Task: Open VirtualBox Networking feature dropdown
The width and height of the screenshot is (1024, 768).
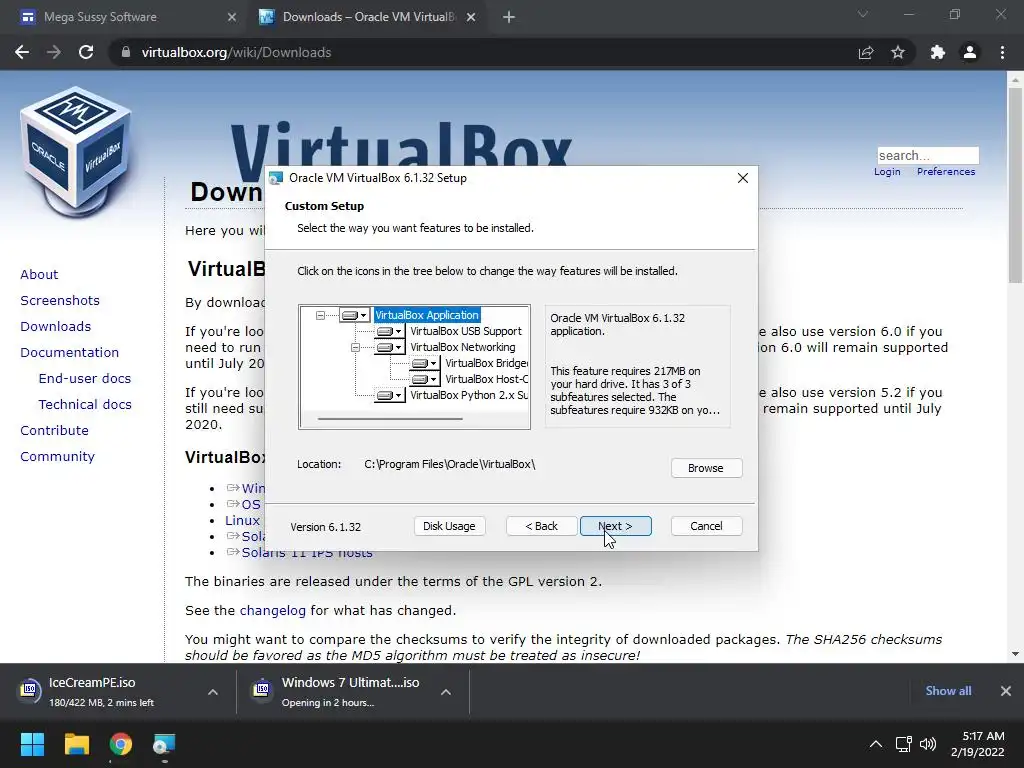Action: click(x=390, y=347)
